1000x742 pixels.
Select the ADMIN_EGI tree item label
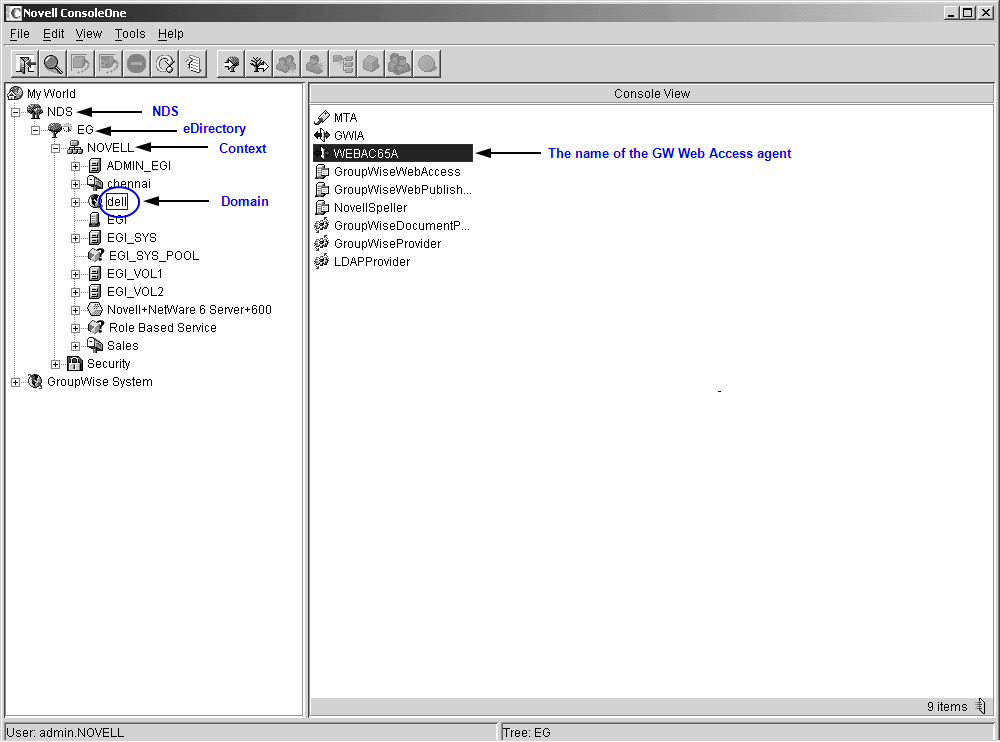coord(138,166)
